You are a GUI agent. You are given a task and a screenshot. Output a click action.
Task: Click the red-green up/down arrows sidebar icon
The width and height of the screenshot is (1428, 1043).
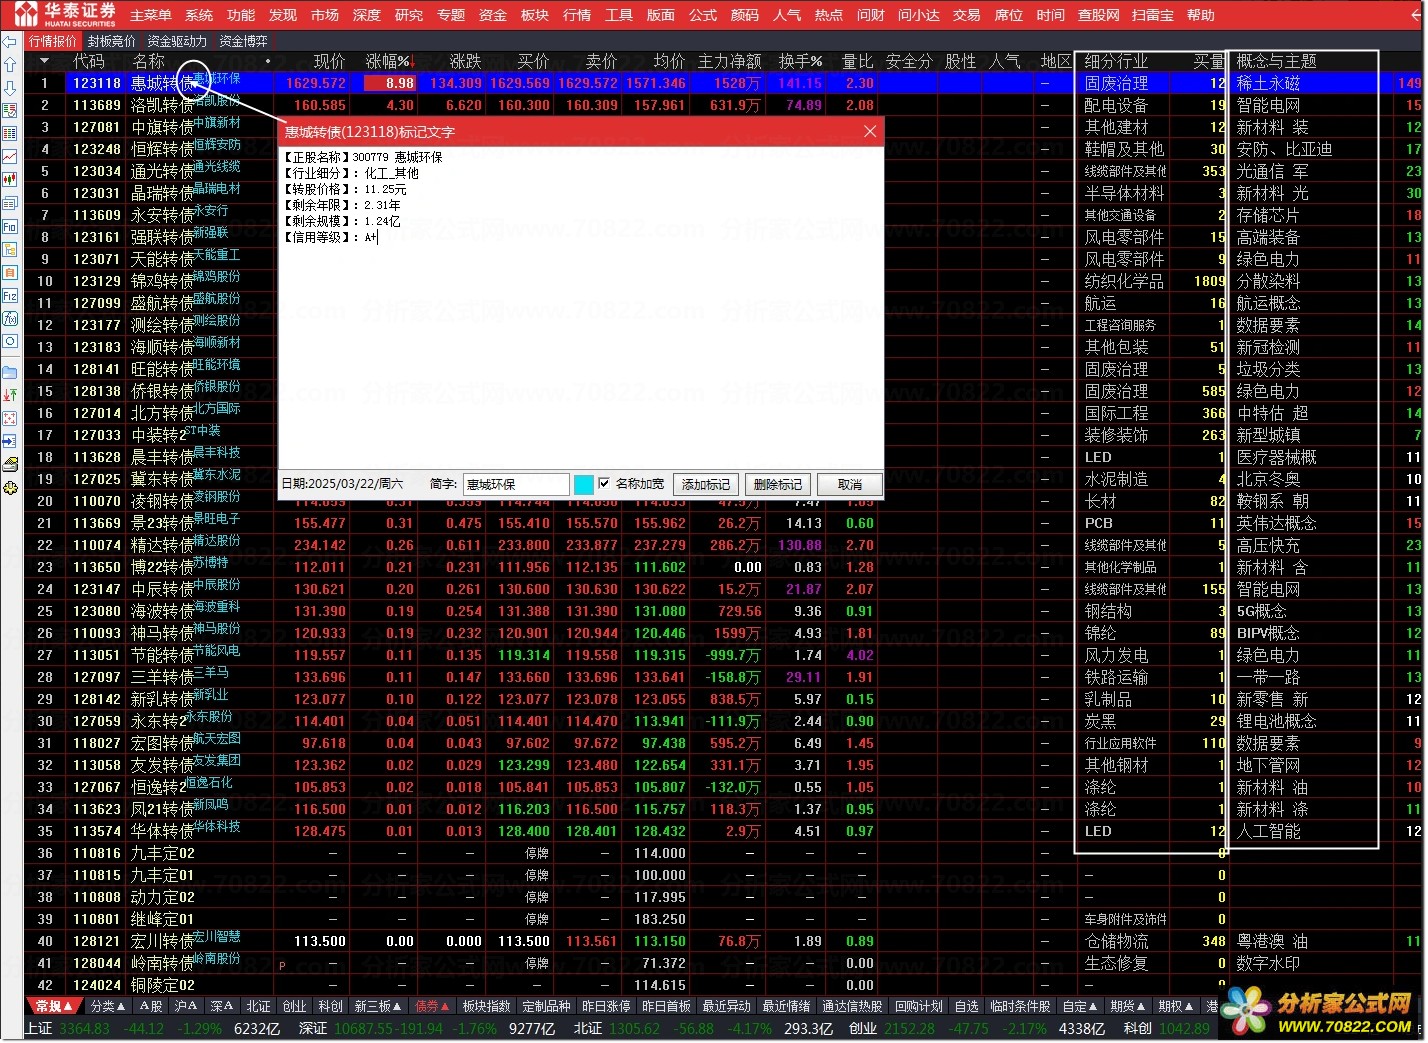10,395
